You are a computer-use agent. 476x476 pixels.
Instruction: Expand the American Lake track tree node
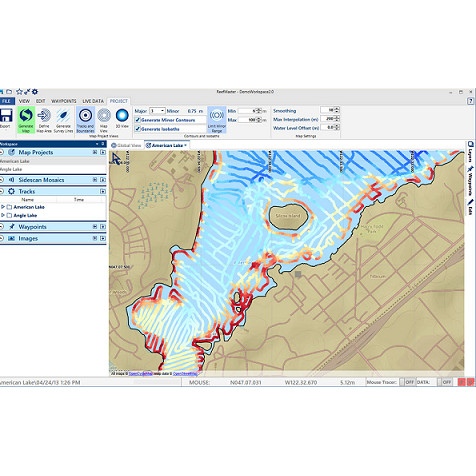point(3,207)
